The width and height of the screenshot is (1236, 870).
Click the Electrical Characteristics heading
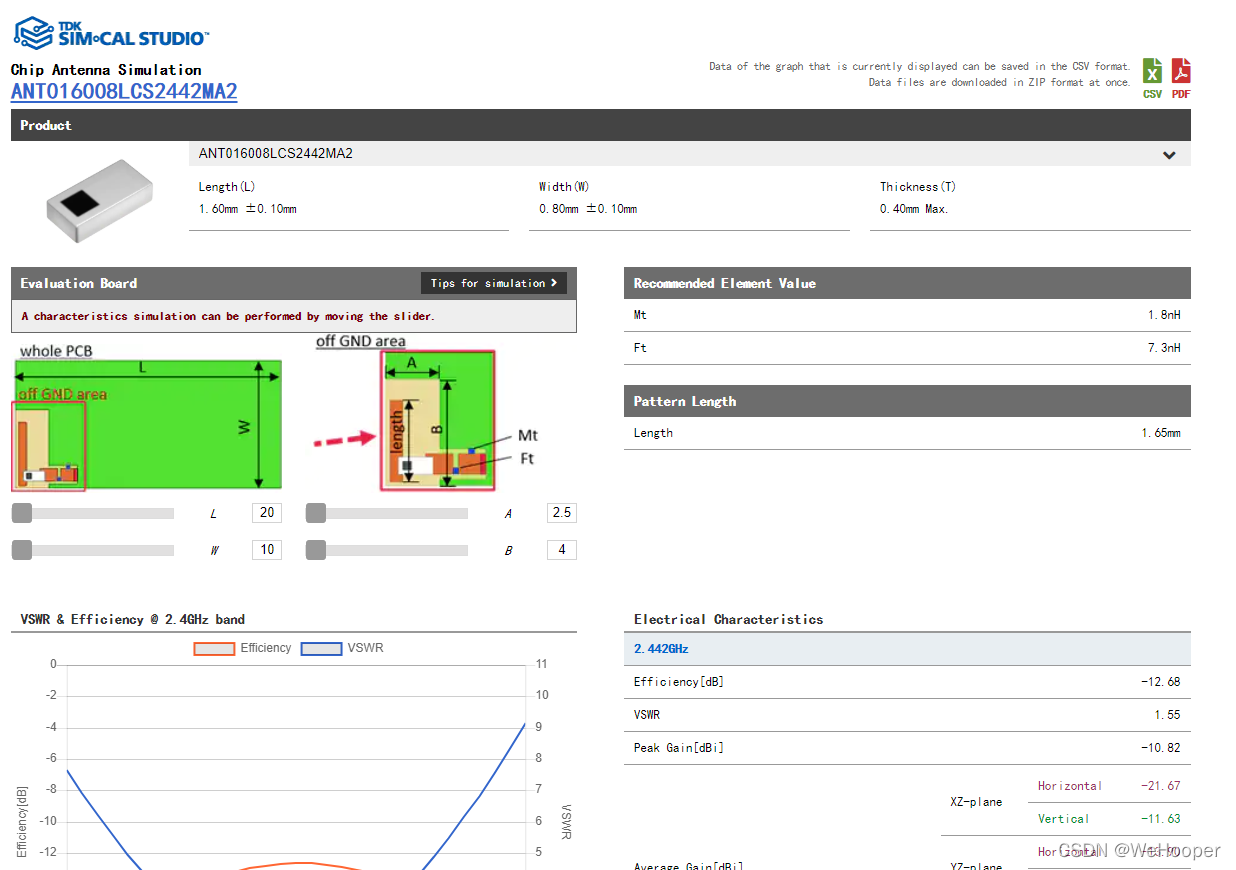pos(728,619)
